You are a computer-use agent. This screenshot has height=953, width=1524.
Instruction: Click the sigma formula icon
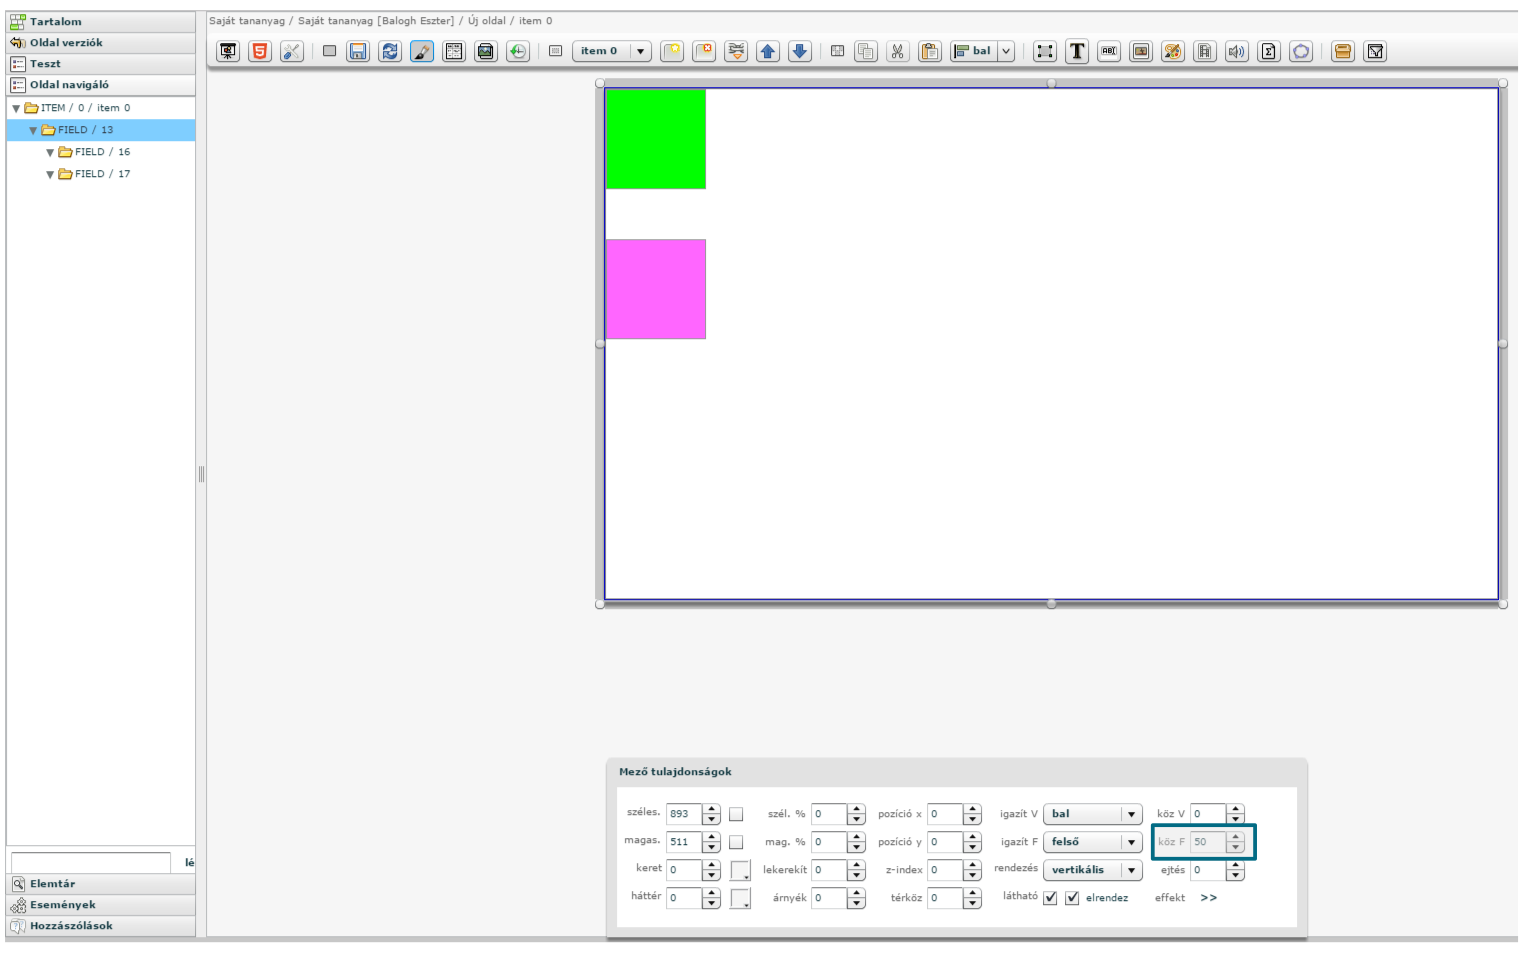tap(1269, 51)
